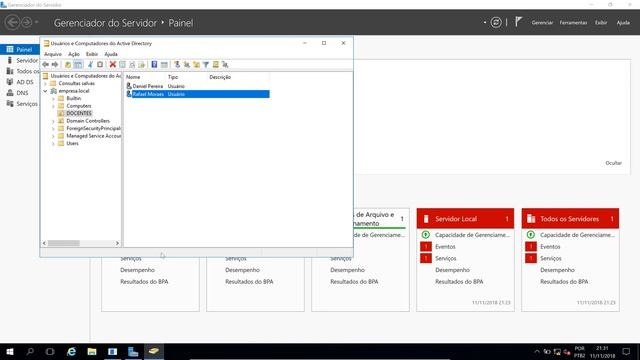This screenshot has width=640, height=360.
Task: Expand the Domain Controllers node
Action: 53,121
